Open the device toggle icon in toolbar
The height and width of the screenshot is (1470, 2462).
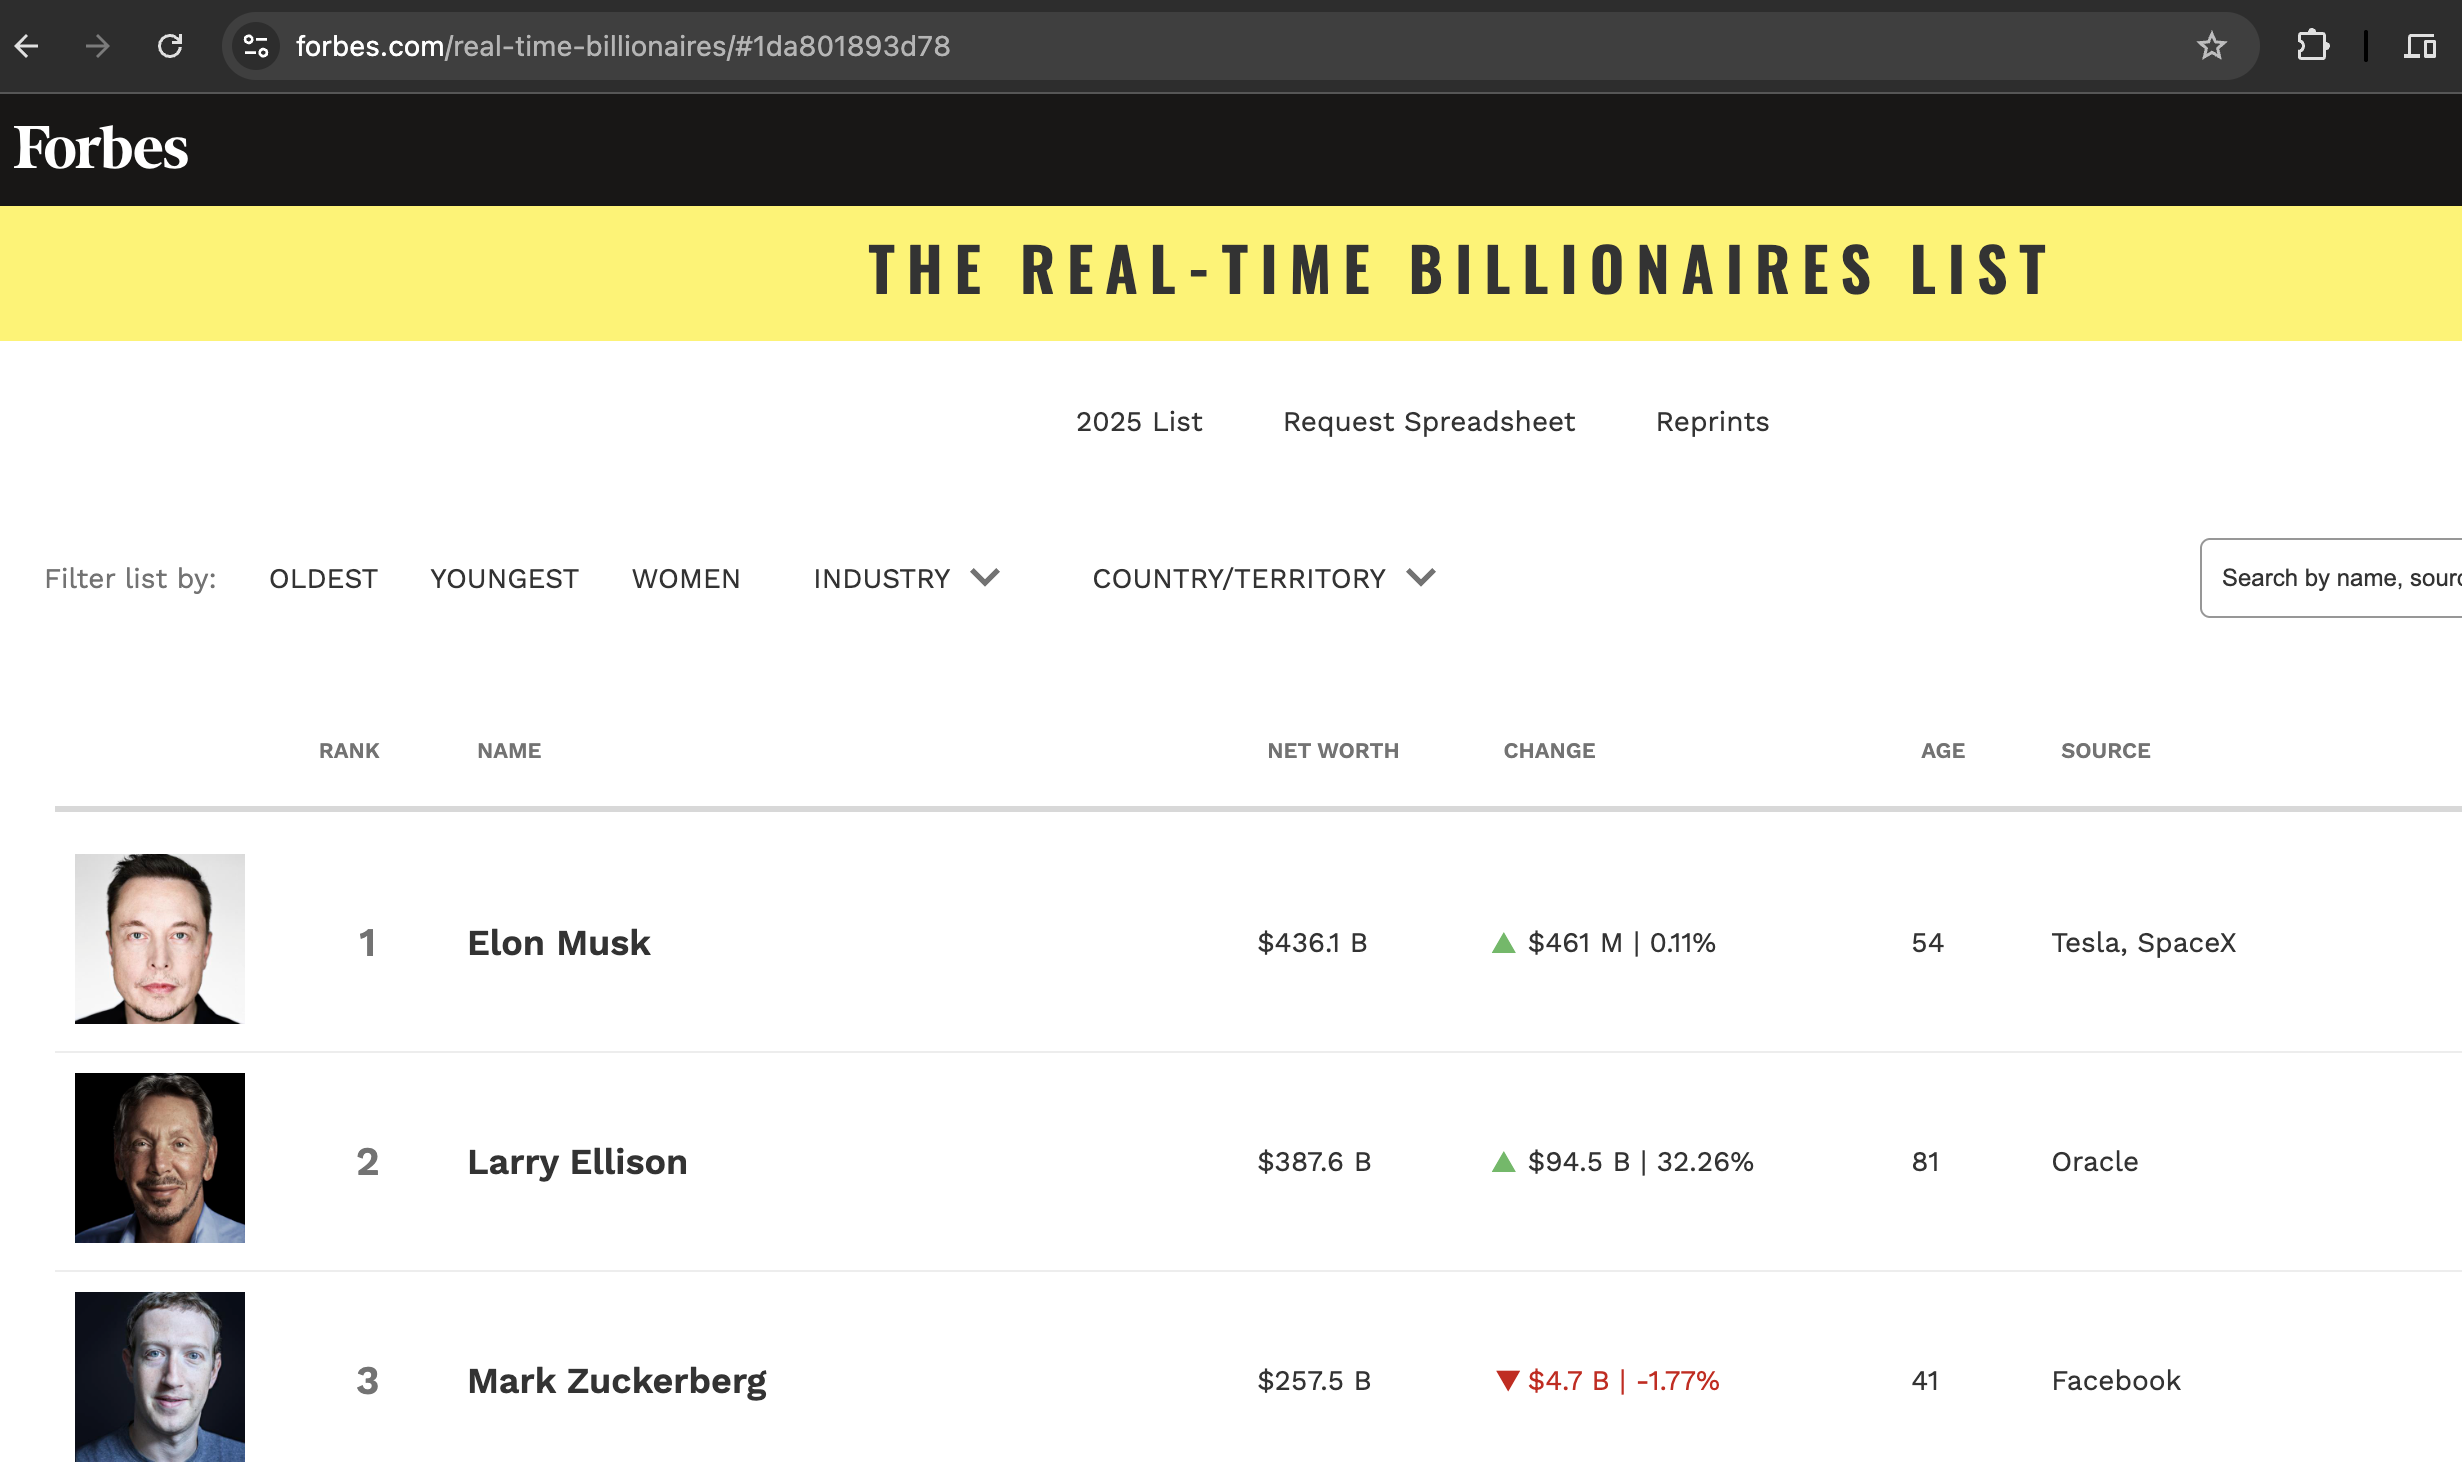tap(2419, 46)
